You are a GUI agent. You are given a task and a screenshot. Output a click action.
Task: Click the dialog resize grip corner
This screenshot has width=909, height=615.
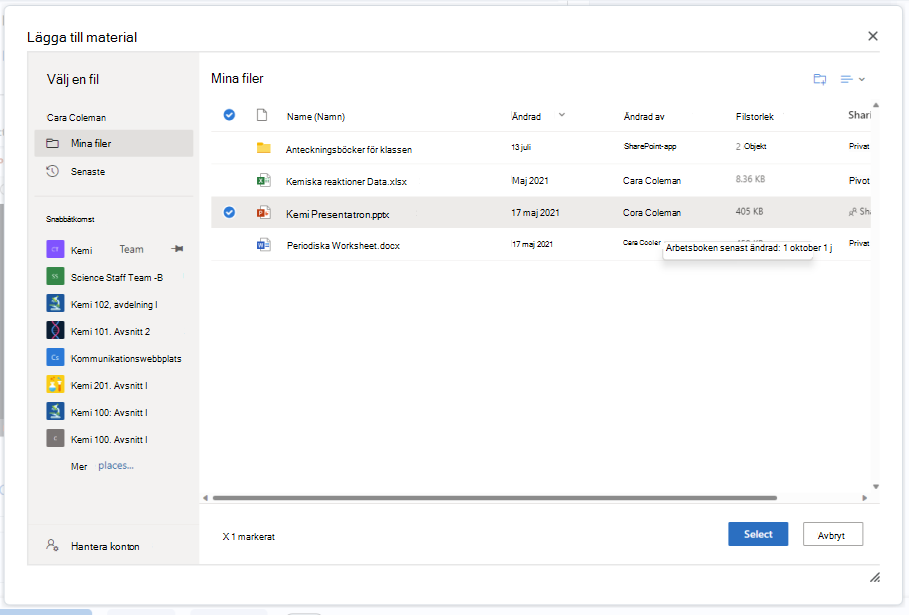875,577
